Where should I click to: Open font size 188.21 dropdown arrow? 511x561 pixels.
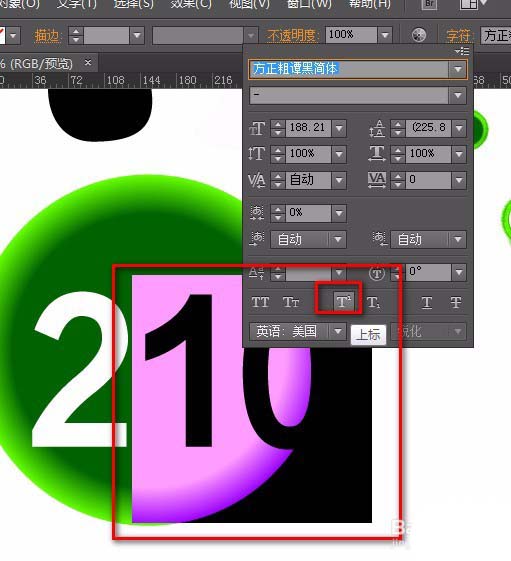(339, 128)
